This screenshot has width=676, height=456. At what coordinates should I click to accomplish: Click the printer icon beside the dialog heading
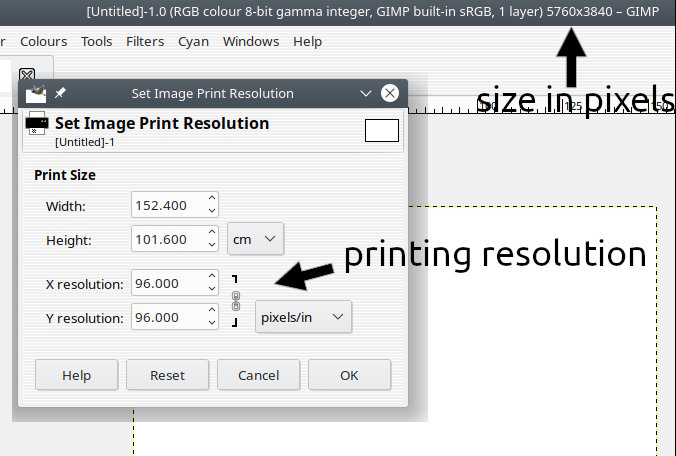point(37,124)
